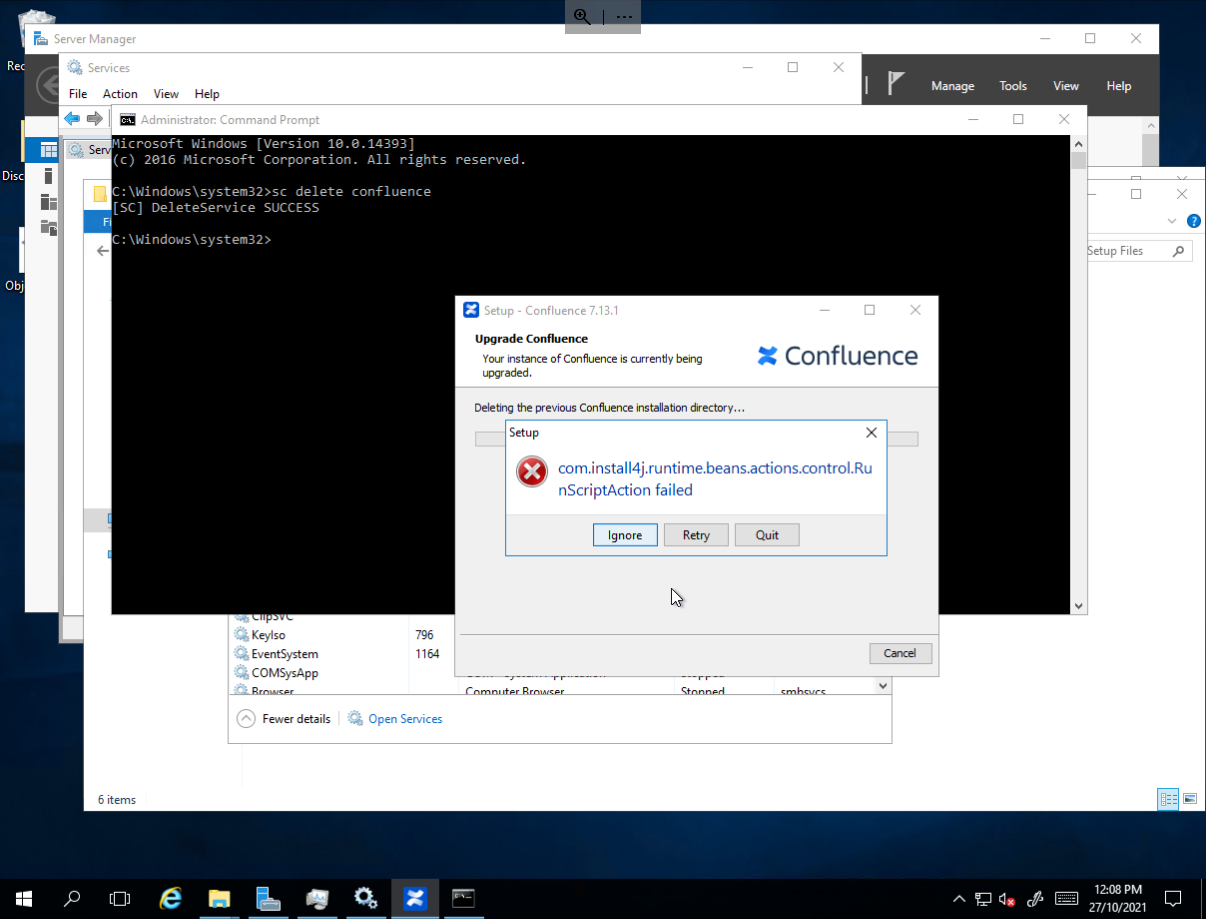This screenshot has height=919, width=1206.
Task: Open Internet Explorer from the taskbar
Action: (171, 898)
